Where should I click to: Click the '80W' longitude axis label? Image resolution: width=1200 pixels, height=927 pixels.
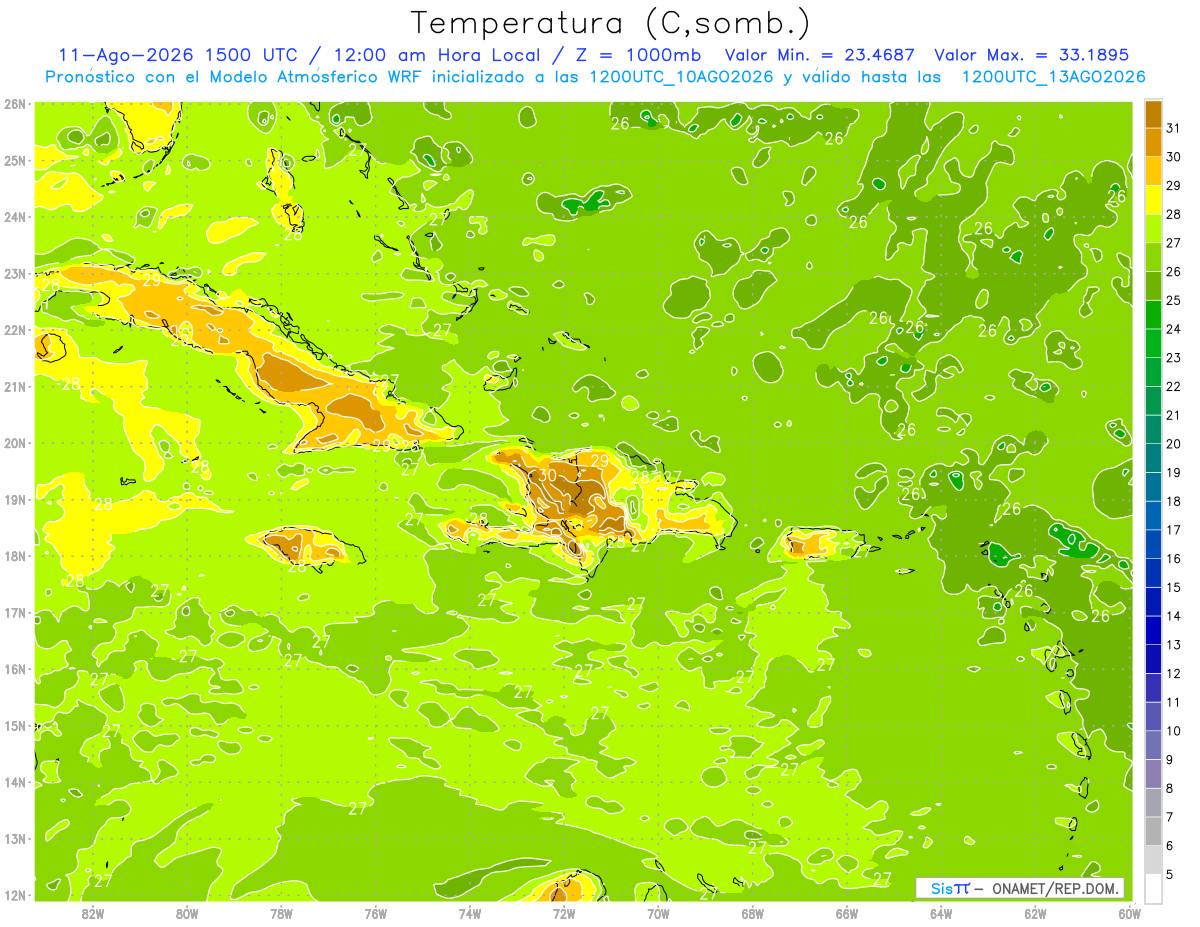click(x=187, y=913)
